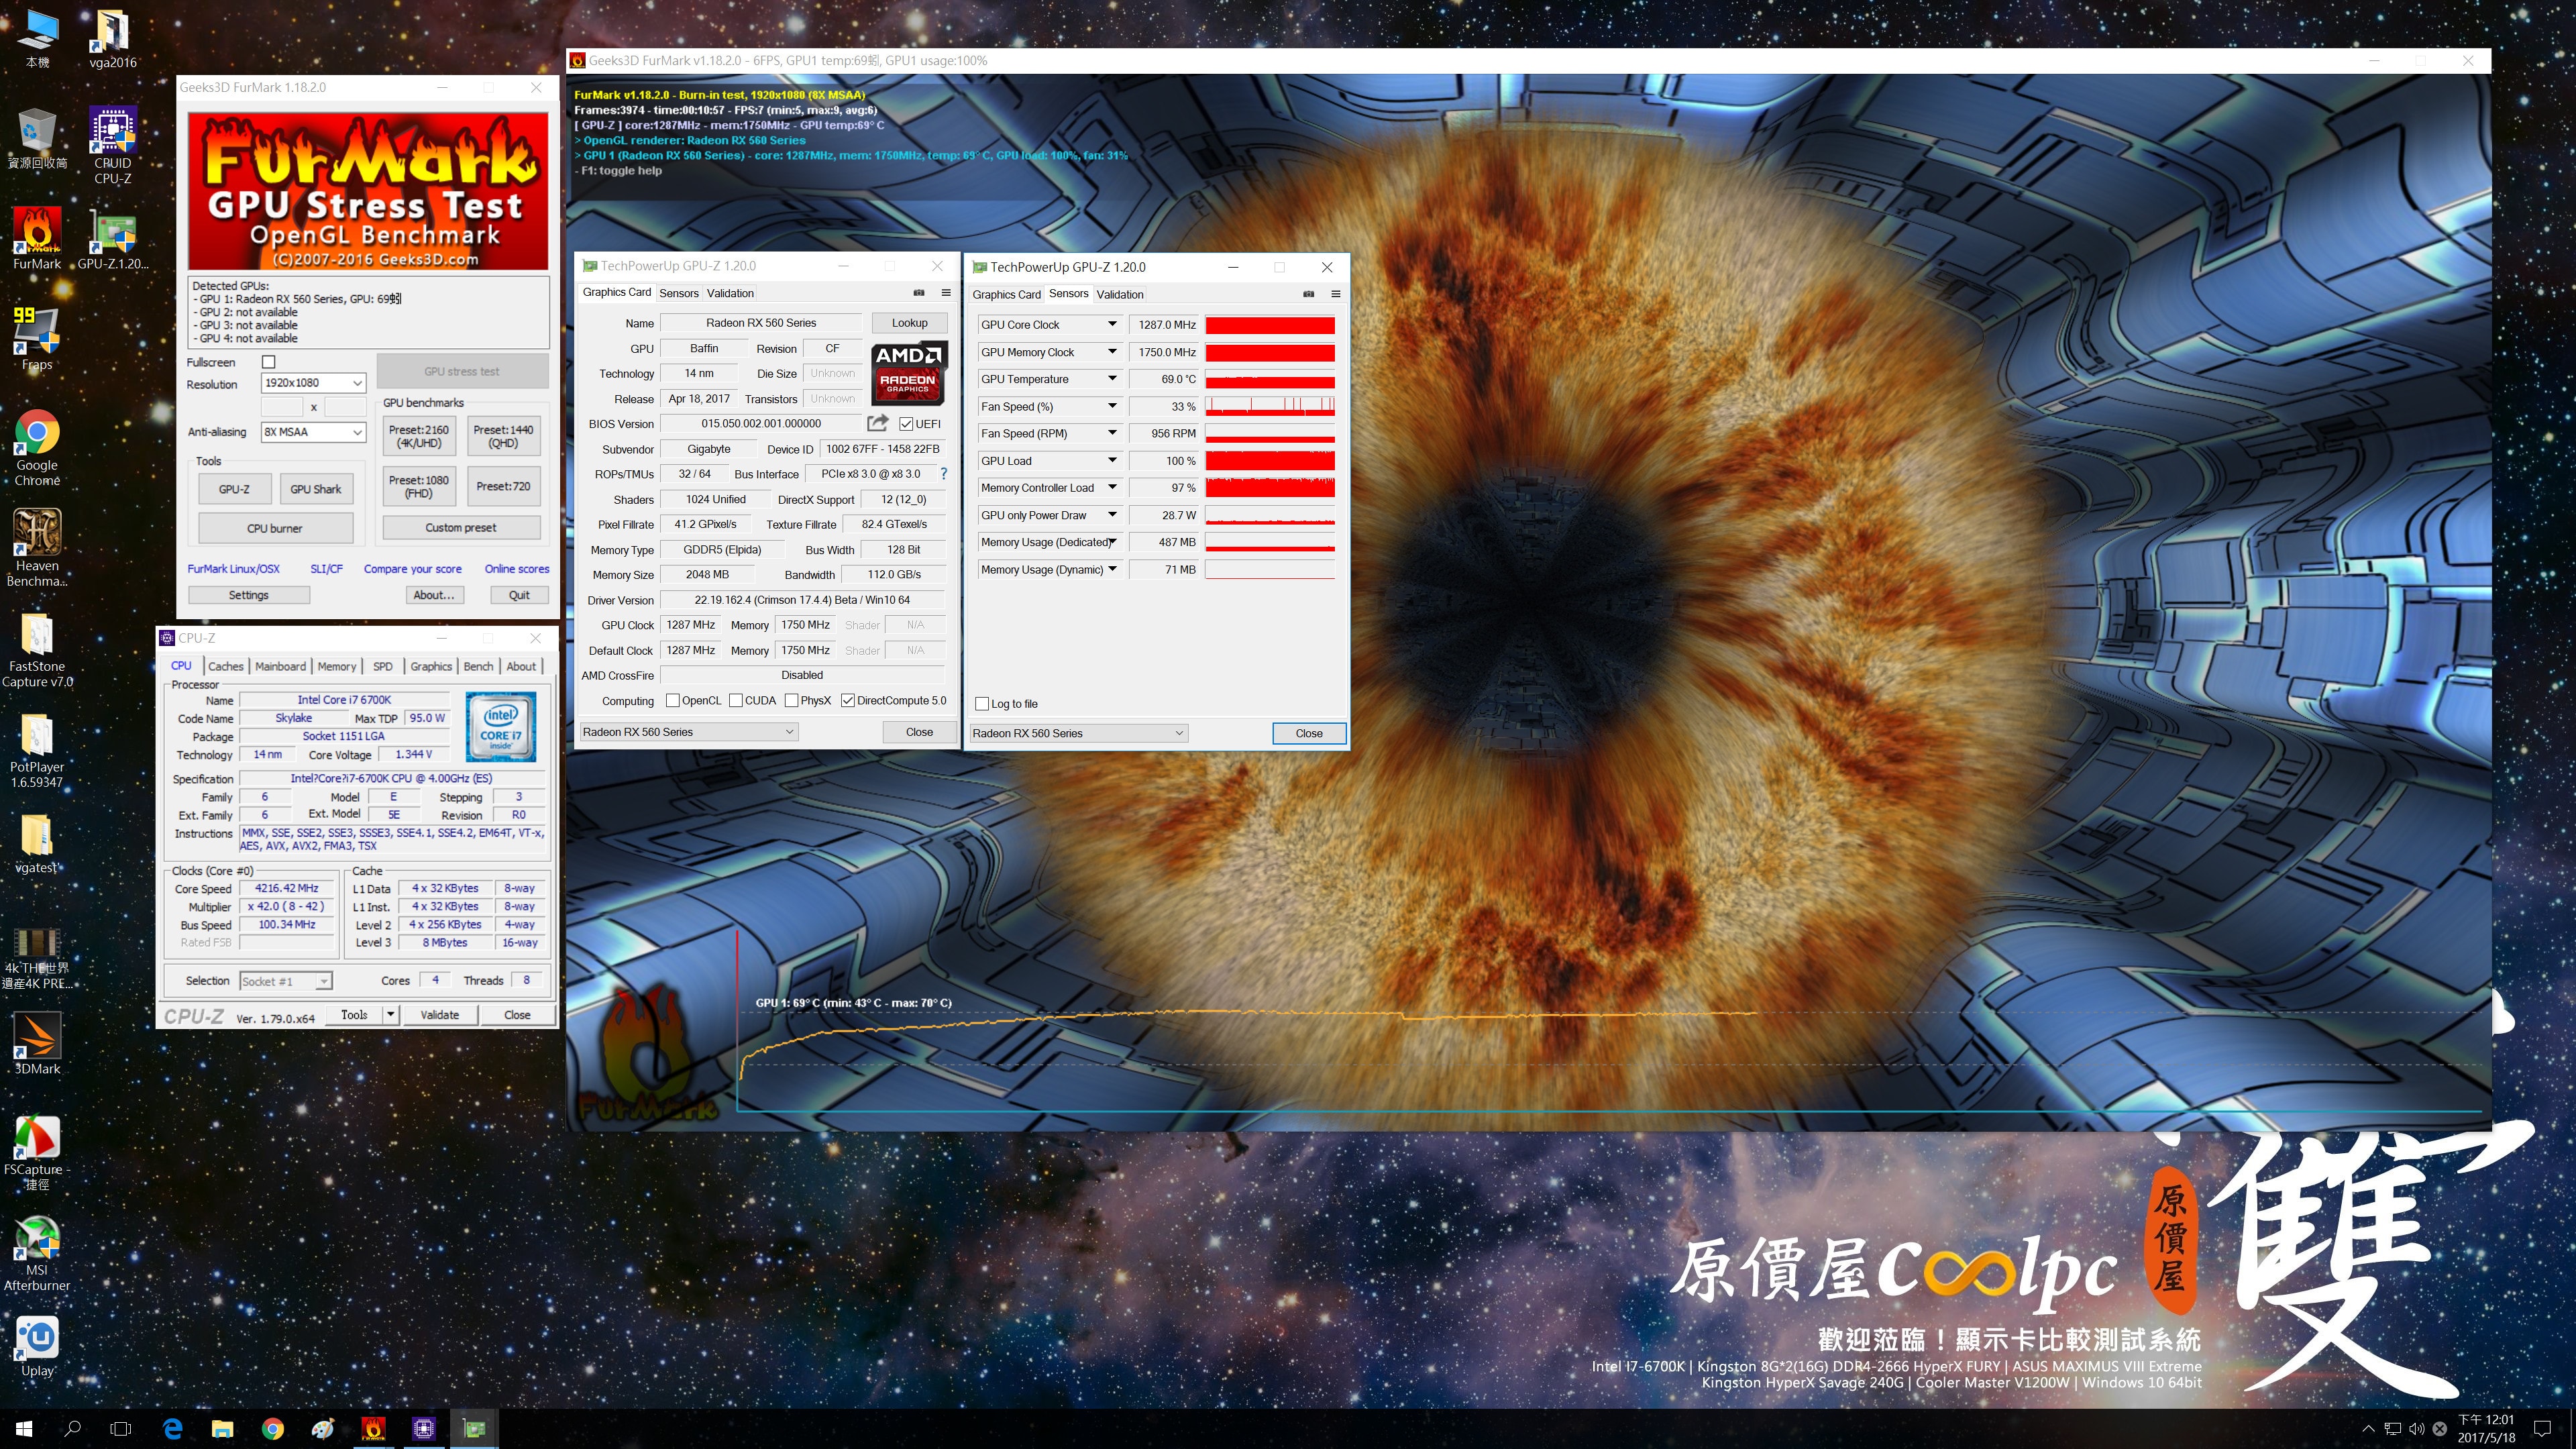Open the GPU selector dropdown in GPU-Z Sensors window
The image size is (2576, 1449).
[1078, 733]
